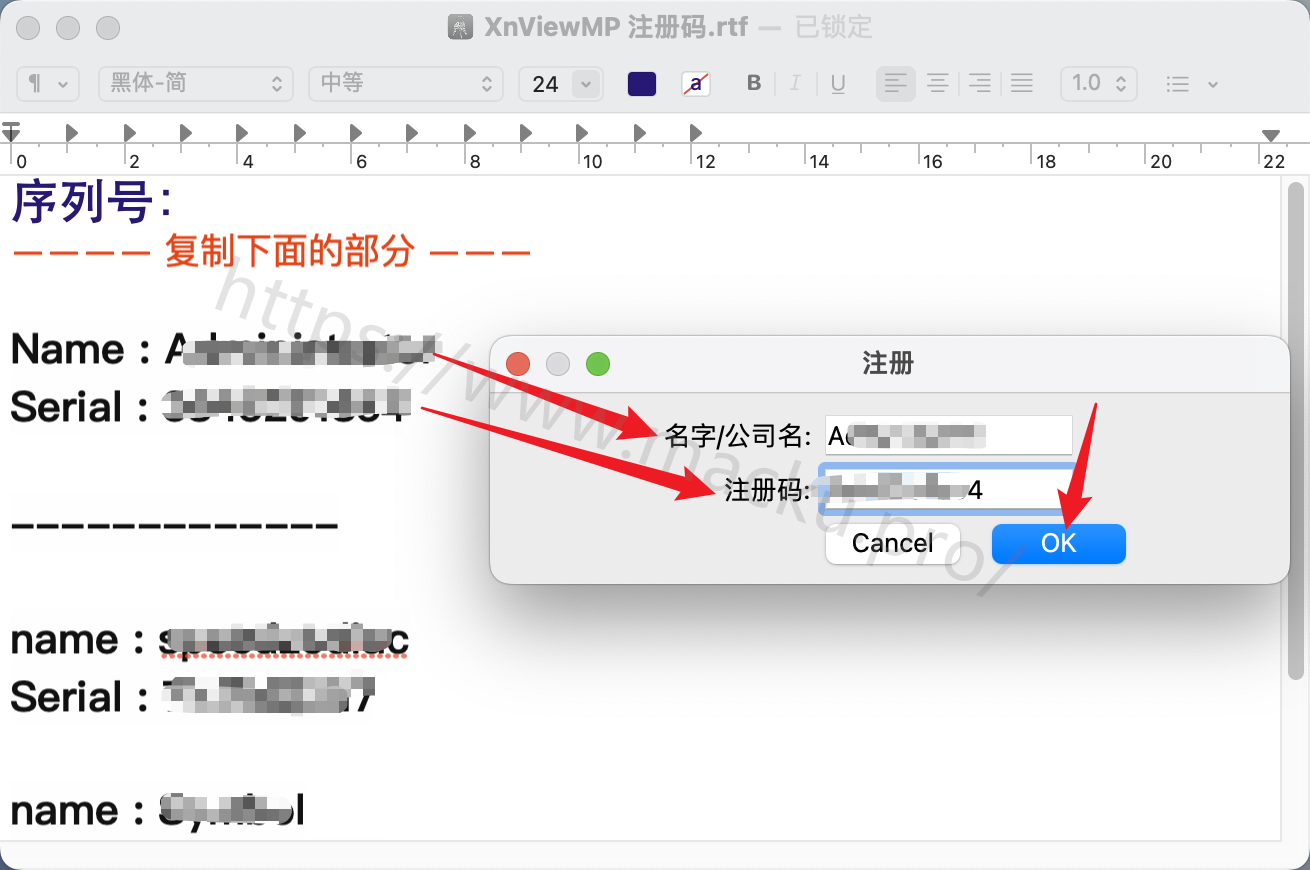Justify the text
The height and width of the screenshot is (870, 1310).
[1021, 84]
